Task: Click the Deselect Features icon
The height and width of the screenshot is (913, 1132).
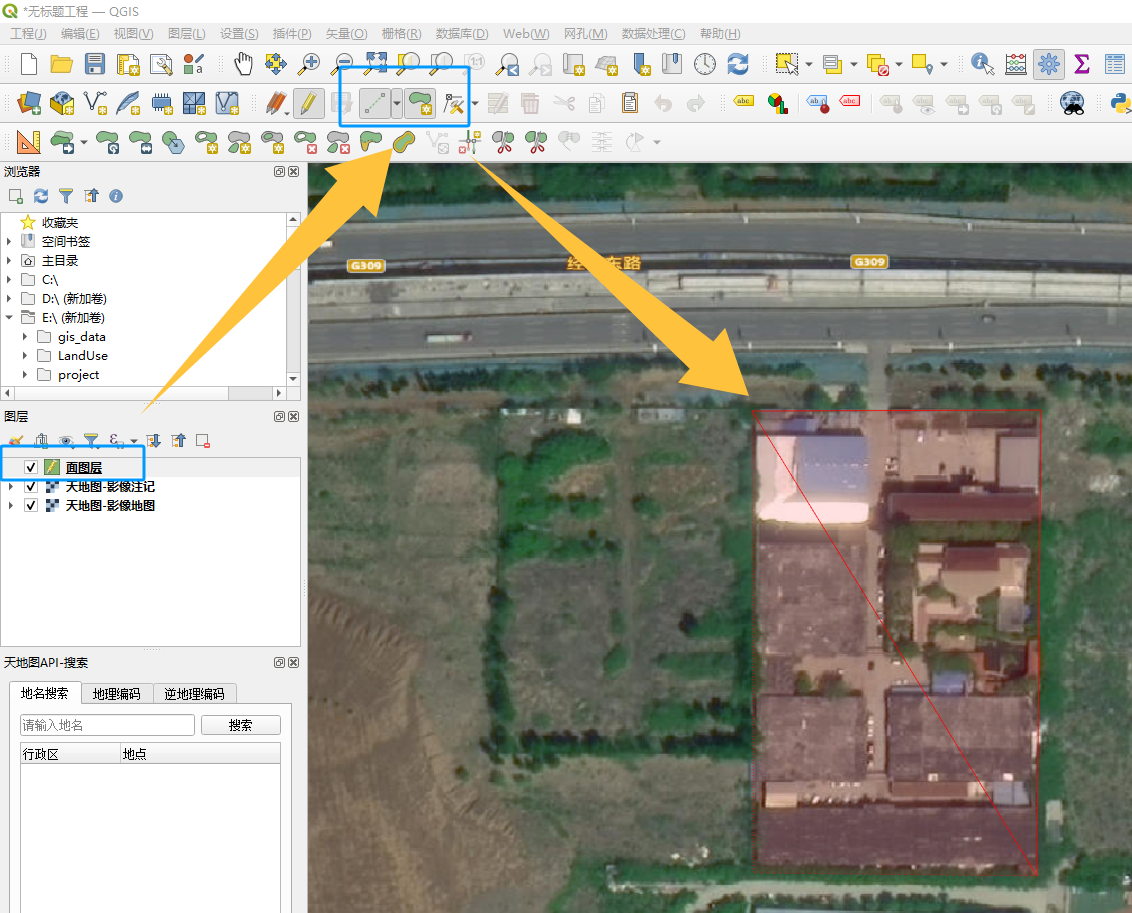Action: (x=878, y=64)
